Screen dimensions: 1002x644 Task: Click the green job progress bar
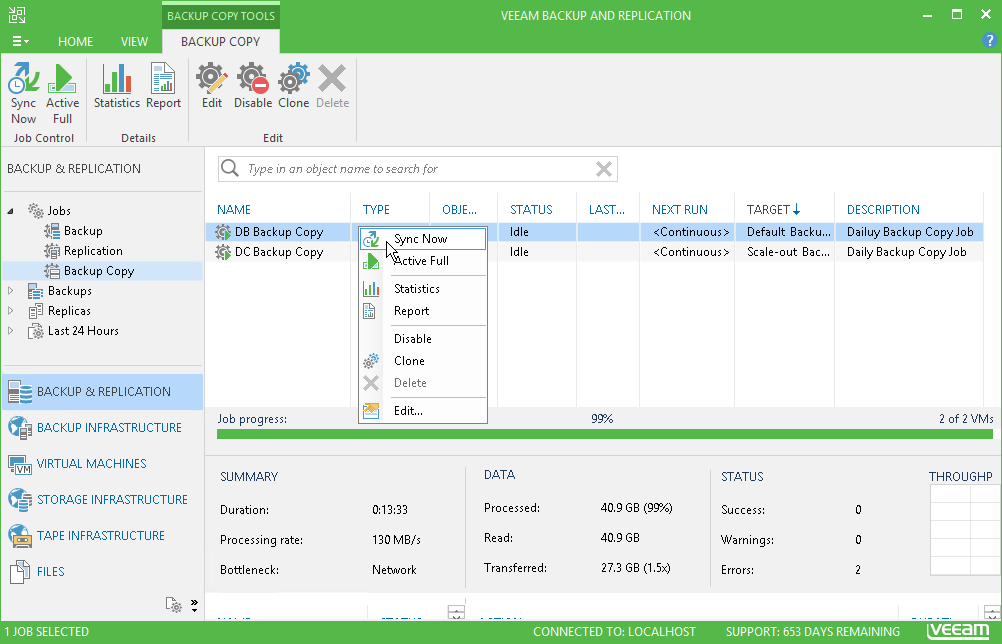(x=605, y=434)
